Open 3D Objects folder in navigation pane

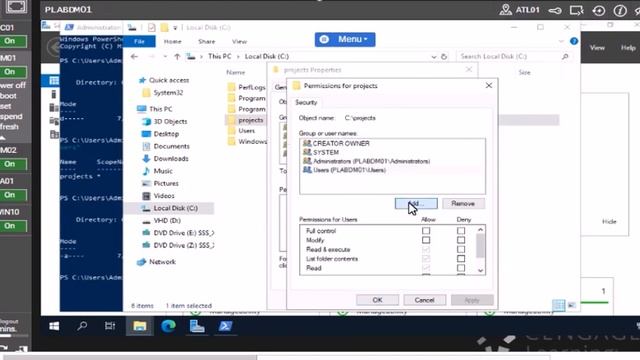tap(164, 121)
